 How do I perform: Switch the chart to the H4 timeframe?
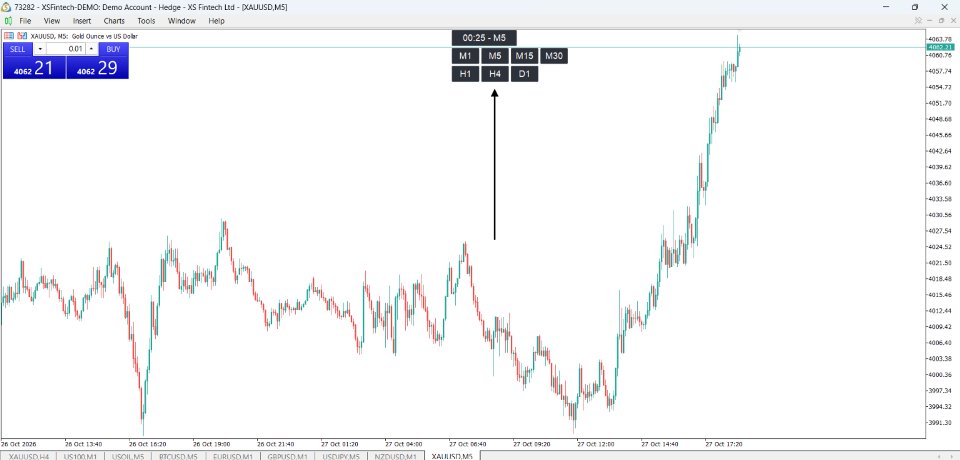tap(495, 74)
